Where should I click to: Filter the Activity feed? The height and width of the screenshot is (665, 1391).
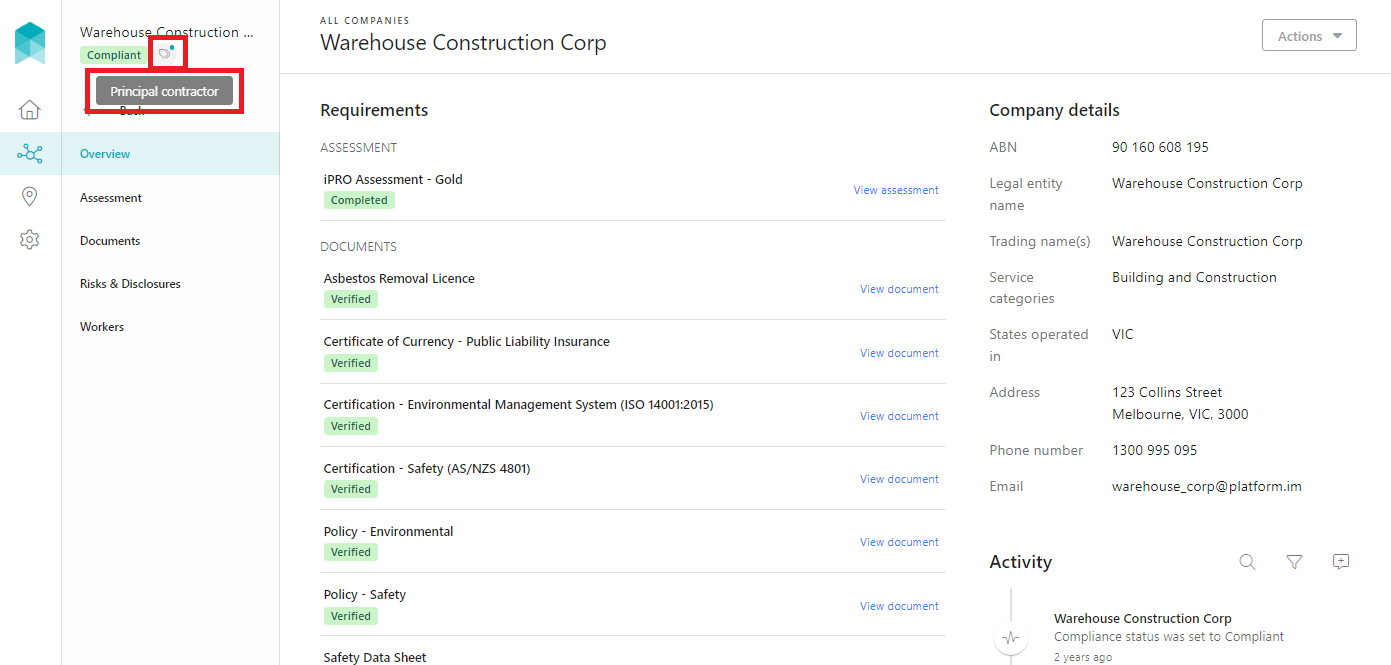[1294, 562]
